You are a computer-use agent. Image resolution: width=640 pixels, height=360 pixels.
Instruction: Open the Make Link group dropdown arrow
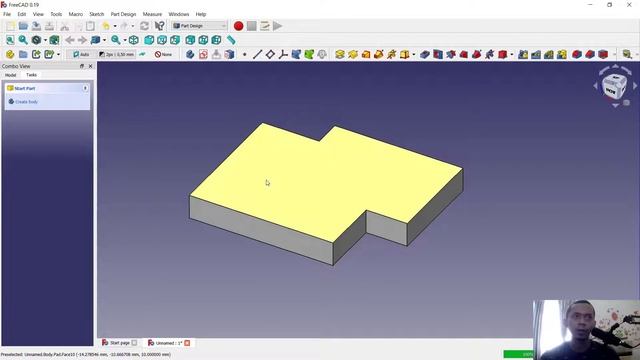pyautogui.click(x=58, y=54)
